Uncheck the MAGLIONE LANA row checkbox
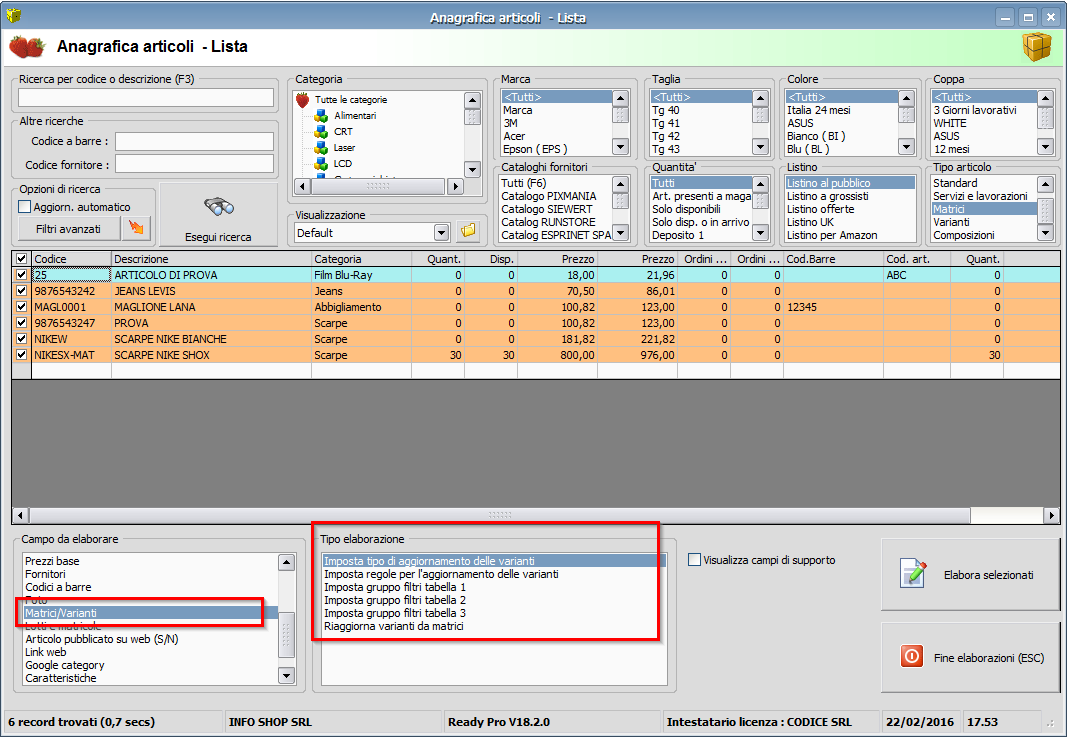 [22, 307]
